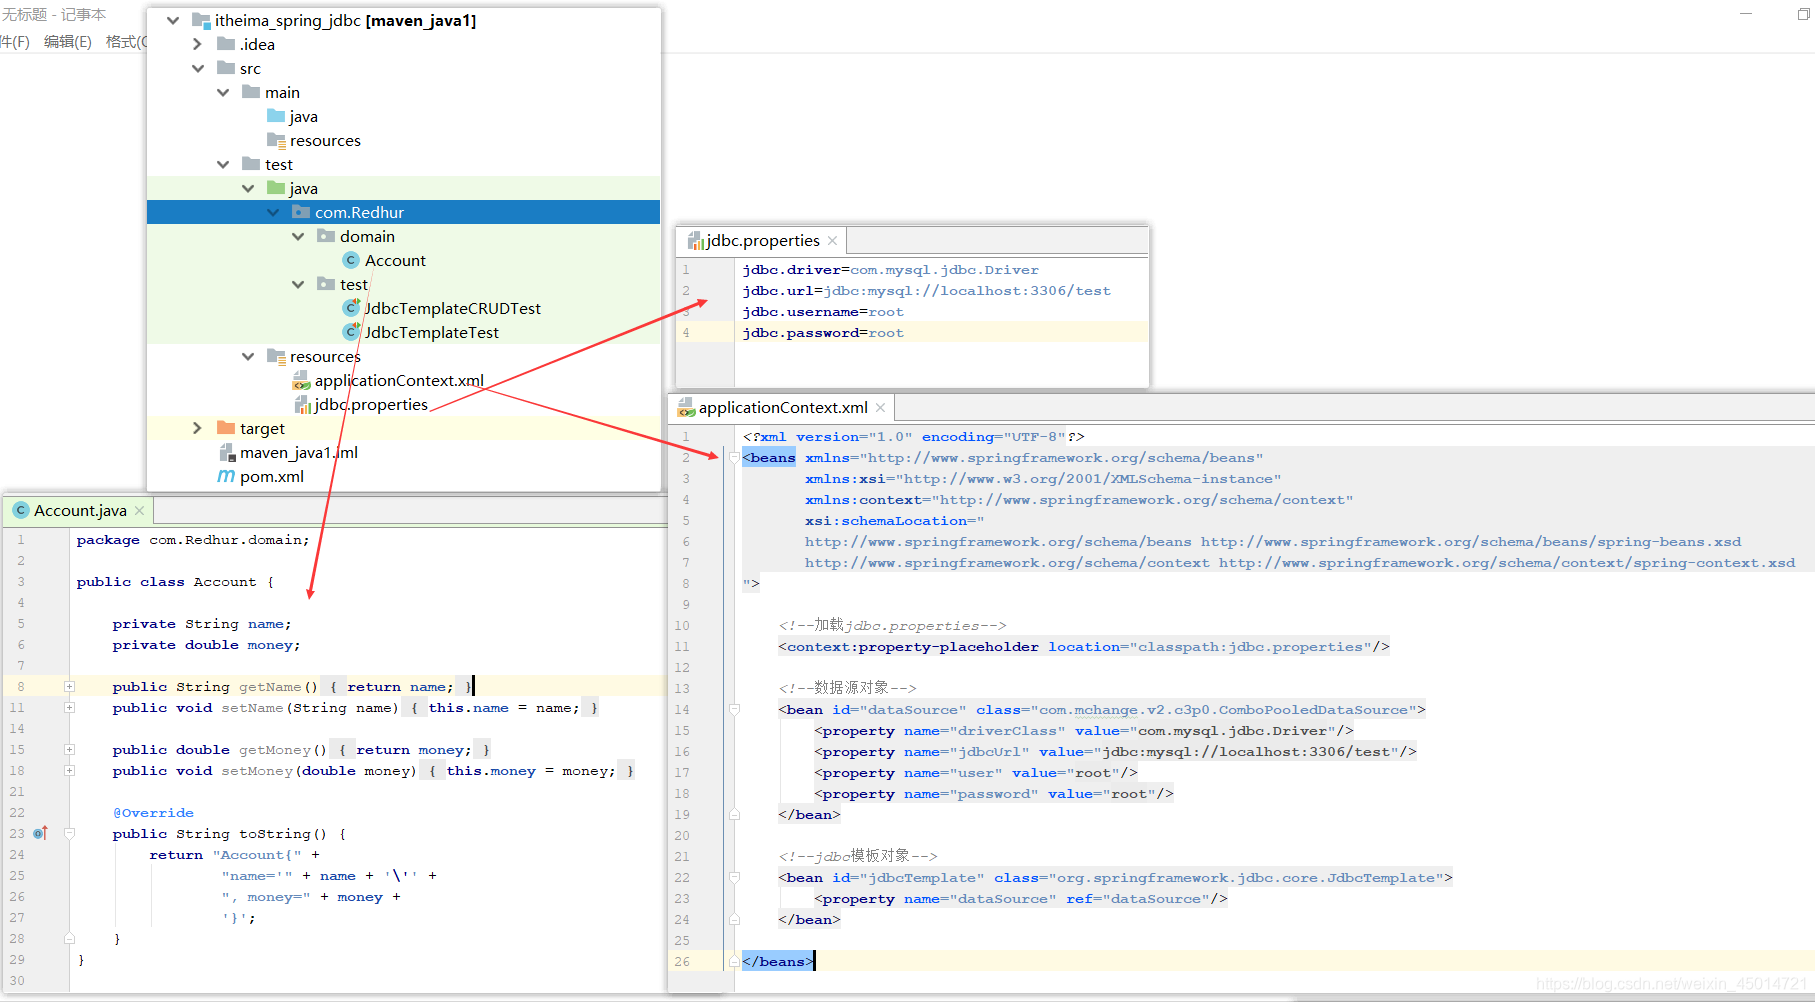This screenshot has height=1002, width=1815.
Task: Click the maven_java1.iml file icon
Action: click(227, 452)
